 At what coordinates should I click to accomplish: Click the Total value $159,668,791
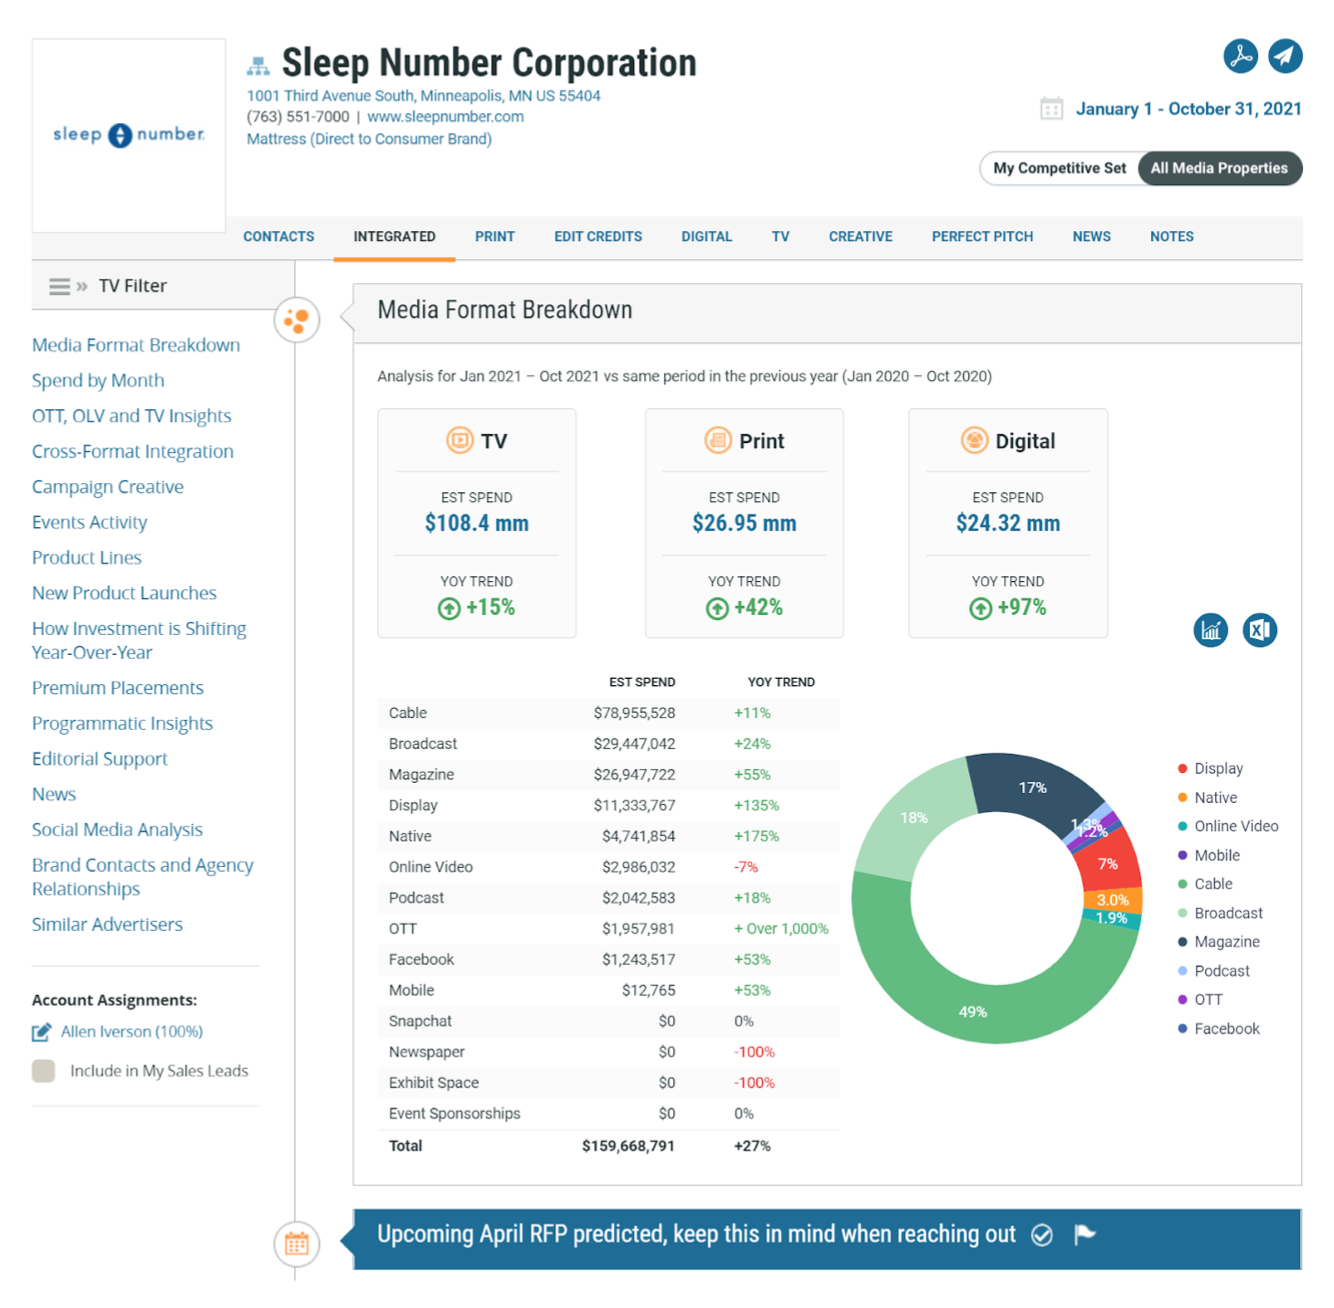pos(628,1146)
